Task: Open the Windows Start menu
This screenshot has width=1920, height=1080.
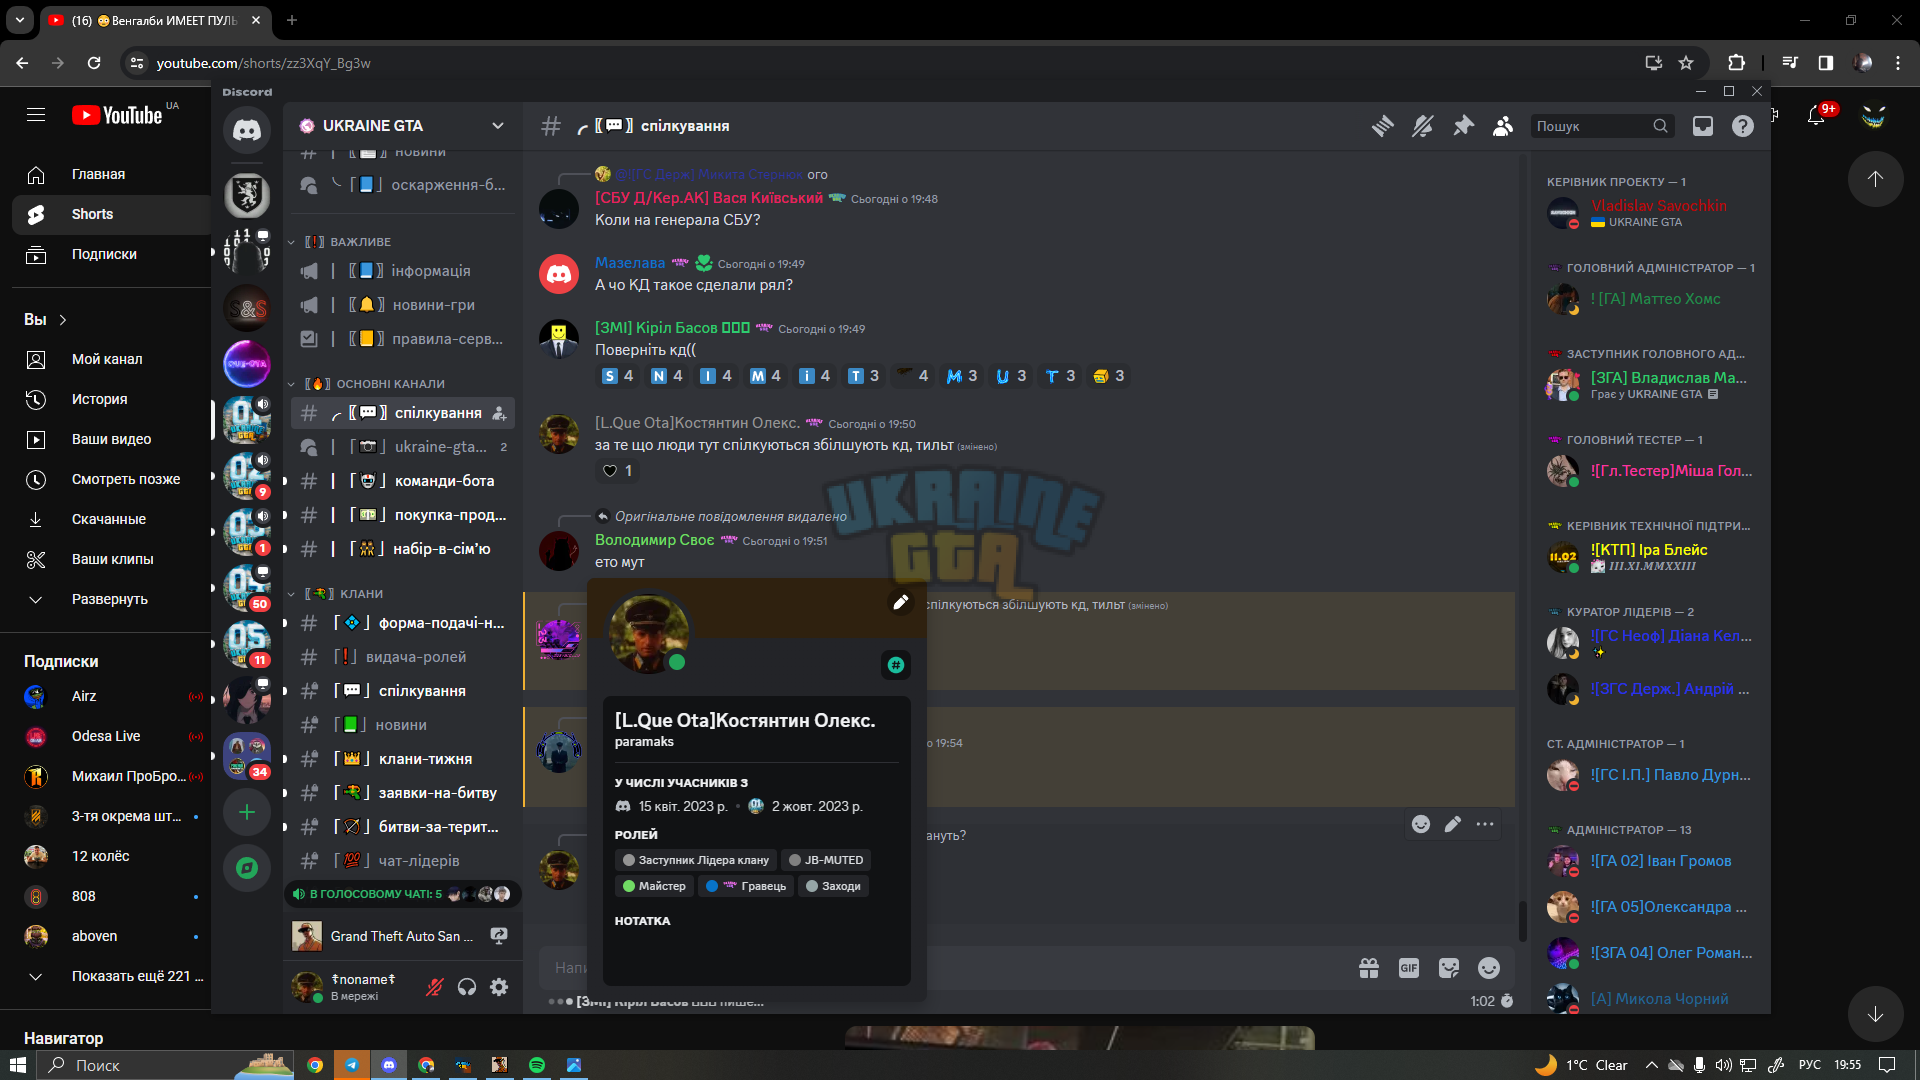Action: pyautogui.click(x=17, y=1065)
